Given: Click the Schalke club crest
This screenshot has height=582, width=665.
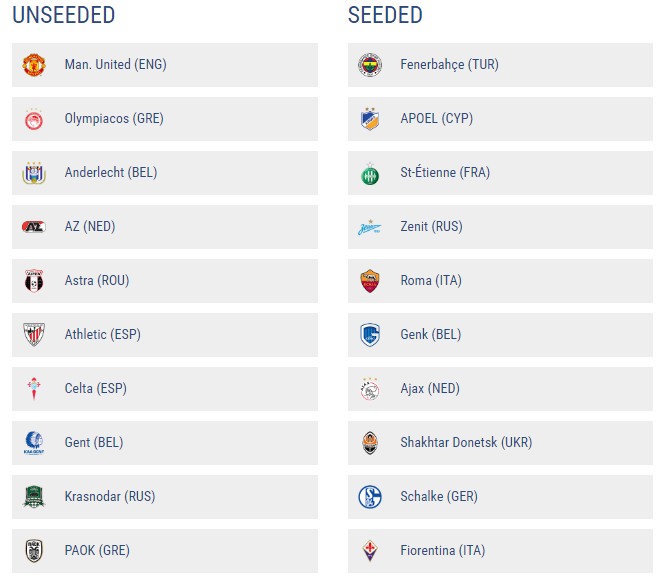Looking at the screenshot, I should point(370,497).
